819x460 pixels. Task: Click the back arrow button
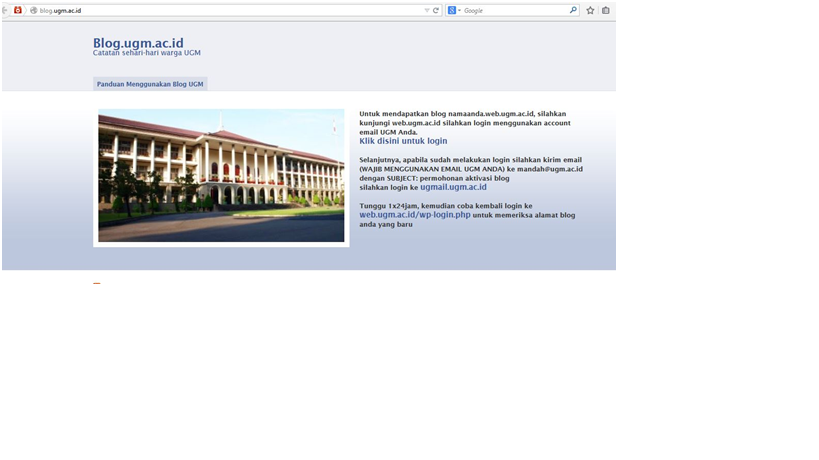[x=3, y=10]
